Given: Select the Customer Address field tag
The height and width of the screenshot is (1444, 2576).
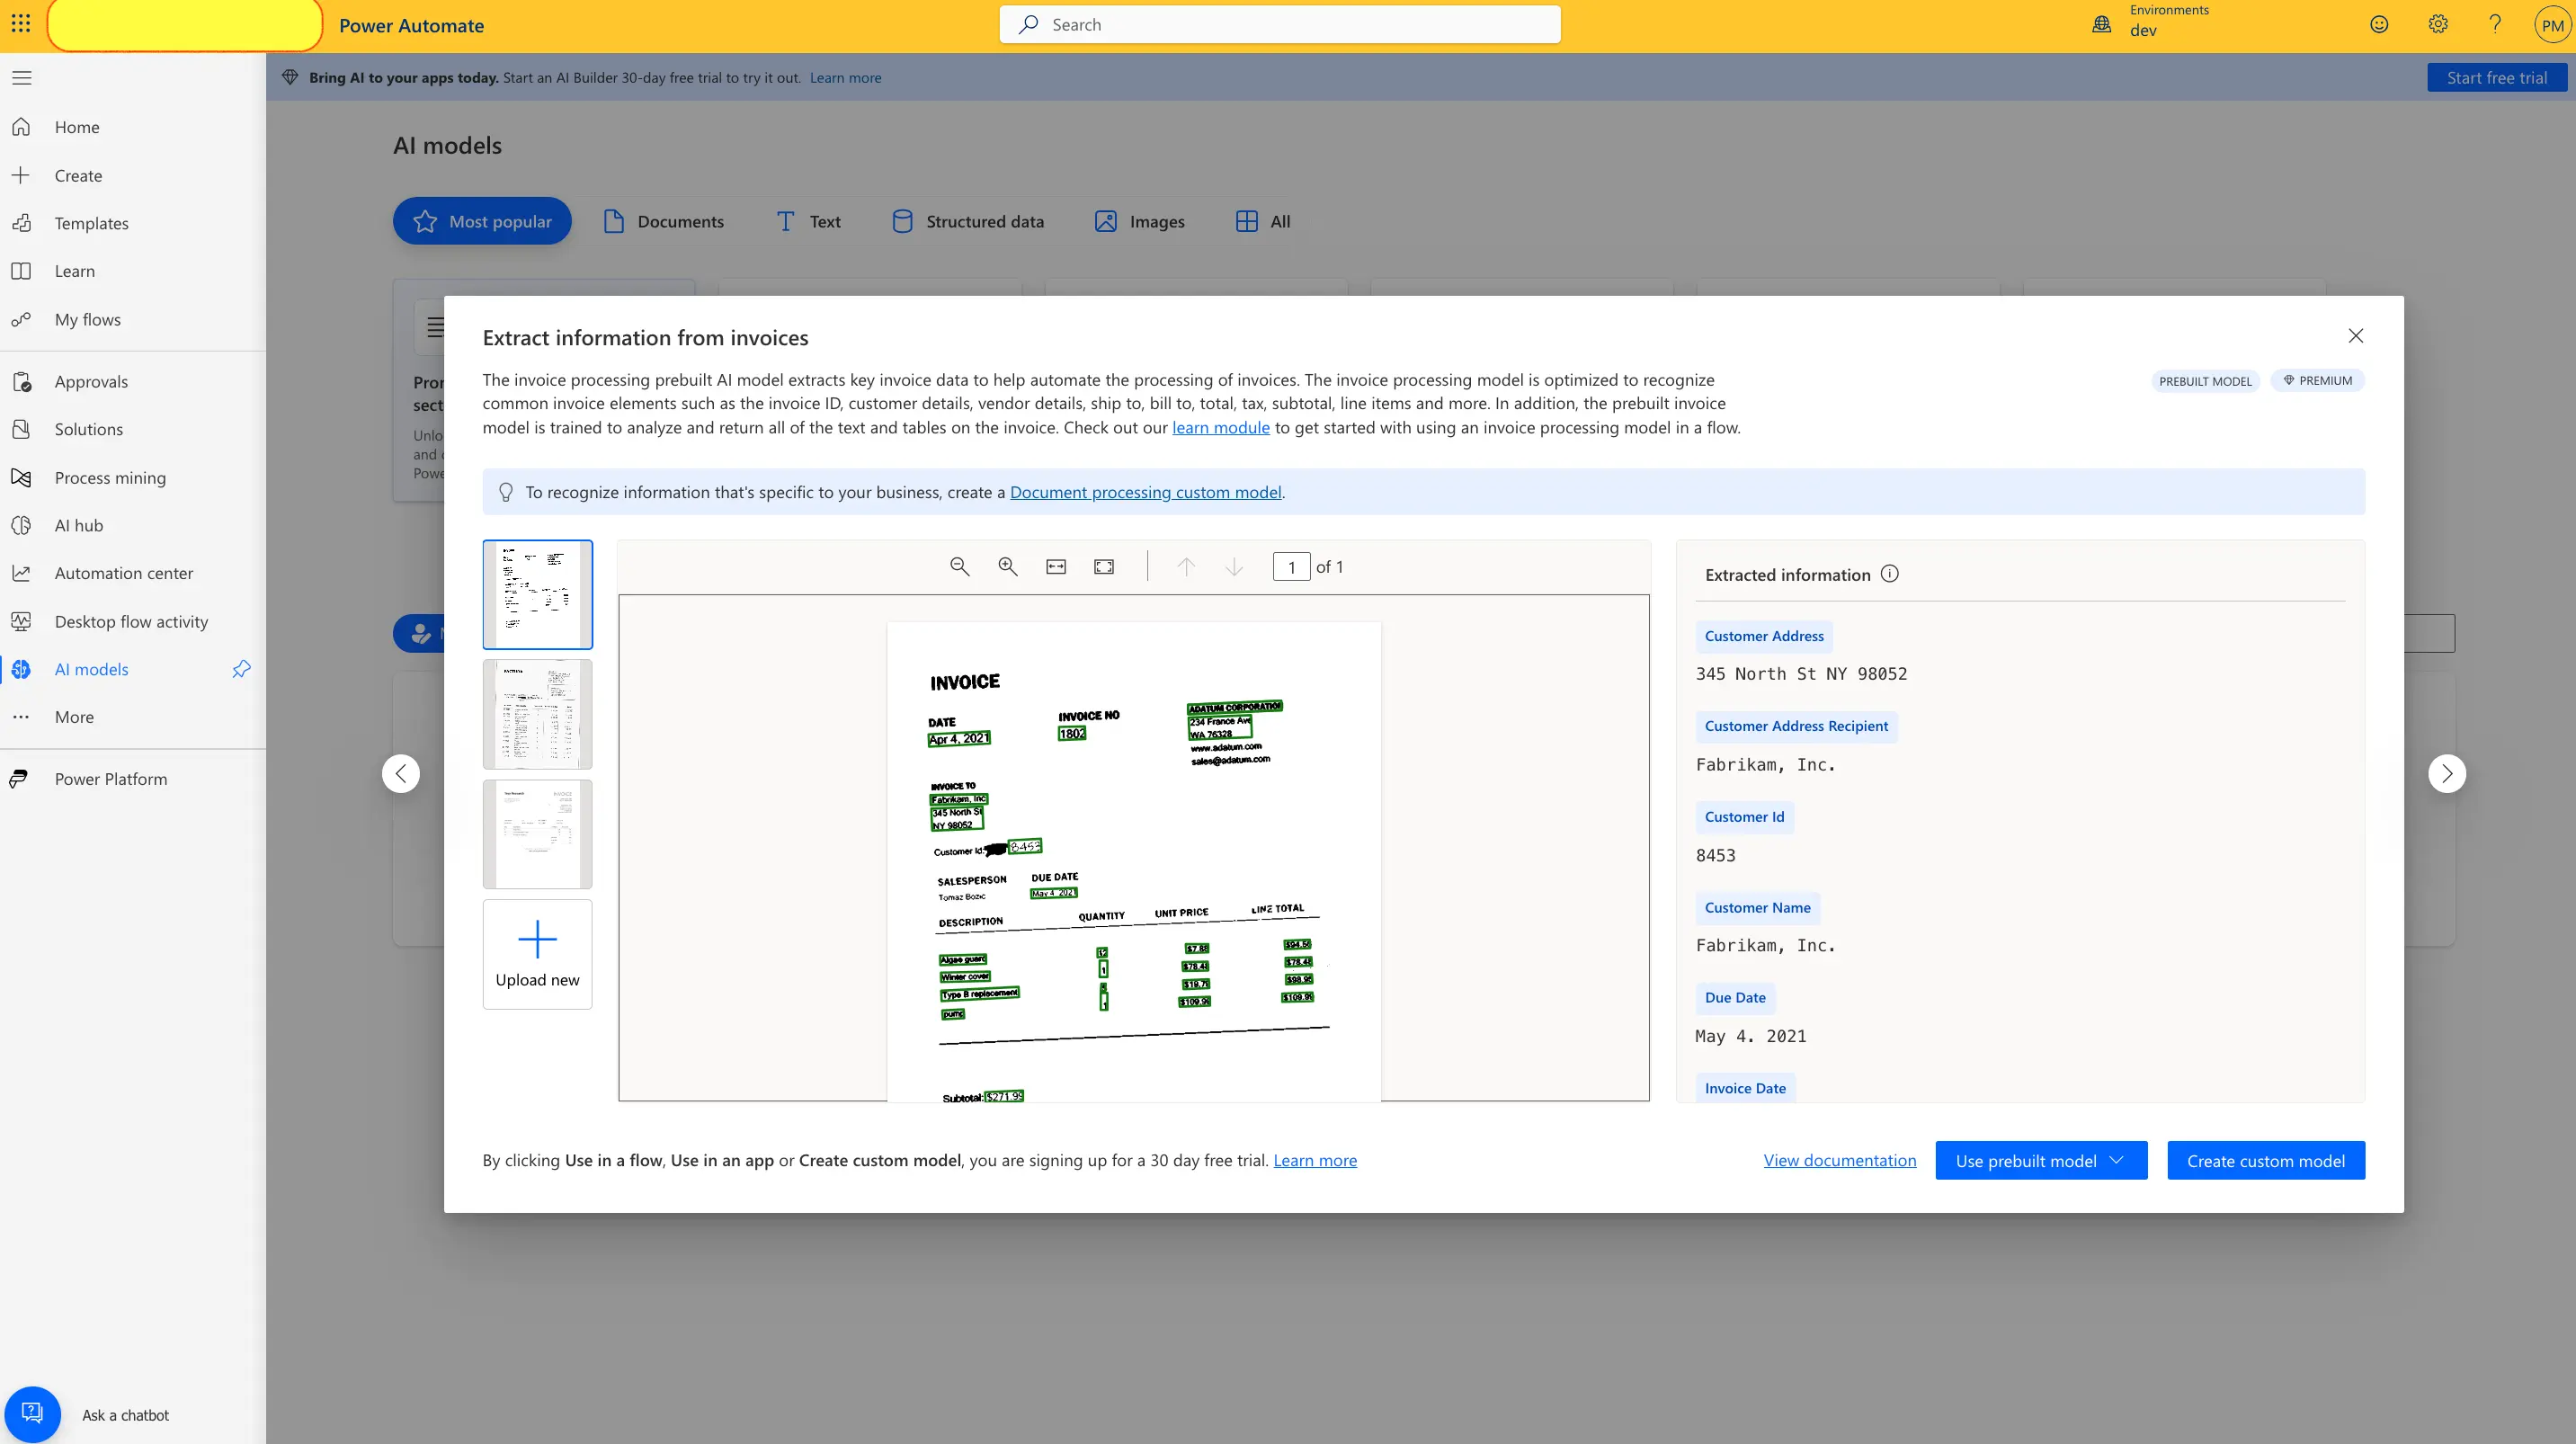Looking at the screenshot, I should point(1763,636).
